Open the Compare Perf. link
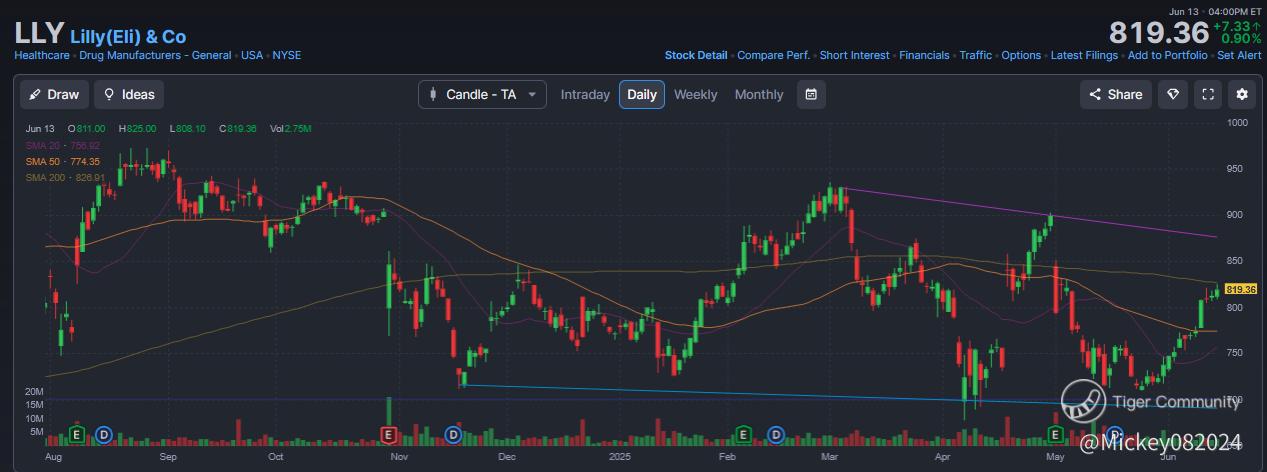Image resolution: width=1267 pixels, height=472 pixels. 773,55
